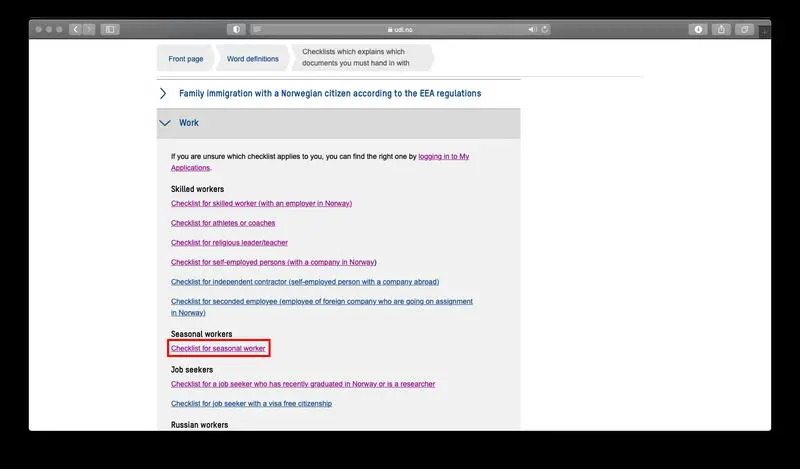Viewport: 800px width, 469px height.
Task: Open Checklist for athletes or coaches
Action: click(x=223, y=223)
